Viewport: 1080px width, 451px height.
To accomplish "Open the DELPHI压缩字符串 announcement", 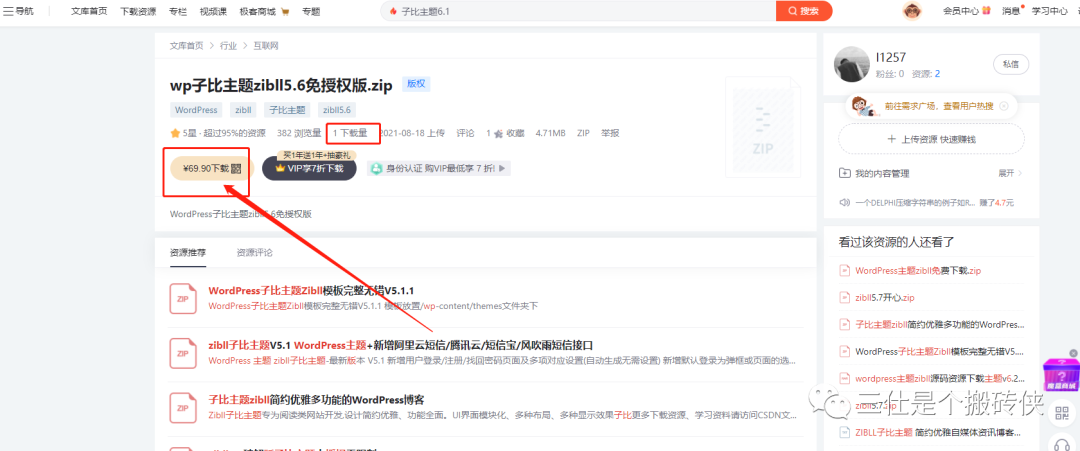I will click(x=916, y=202).
